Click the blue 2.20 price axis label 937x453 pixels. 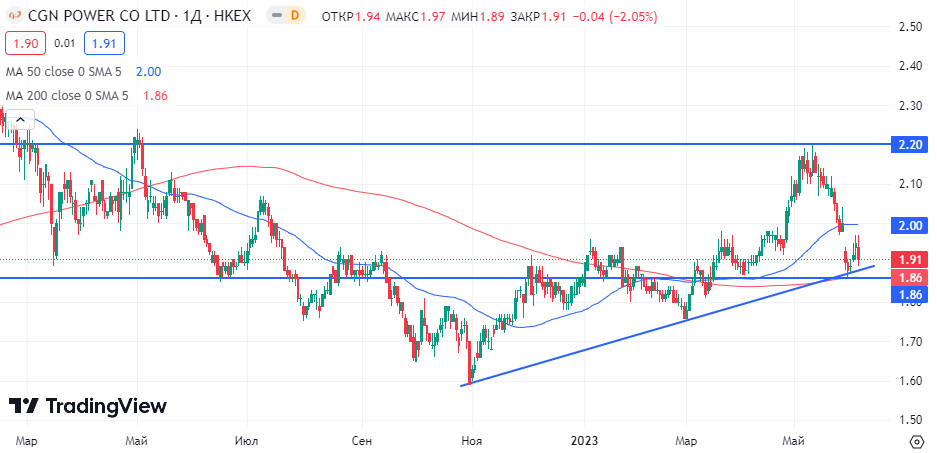tap(909, 144)
